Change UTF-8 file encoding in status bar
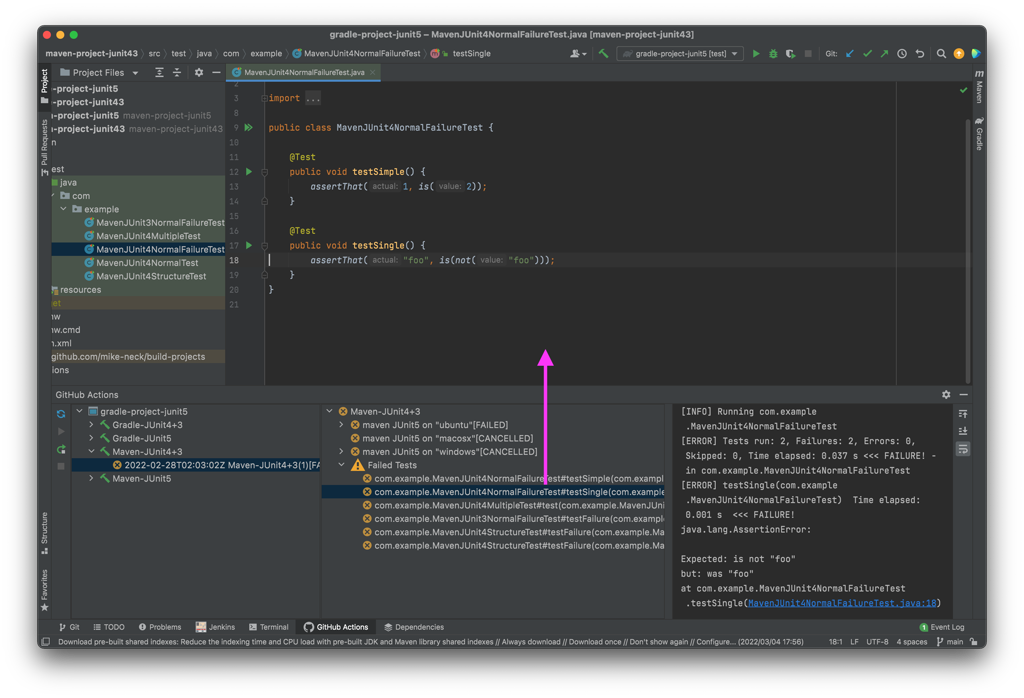 pos(877,642)
